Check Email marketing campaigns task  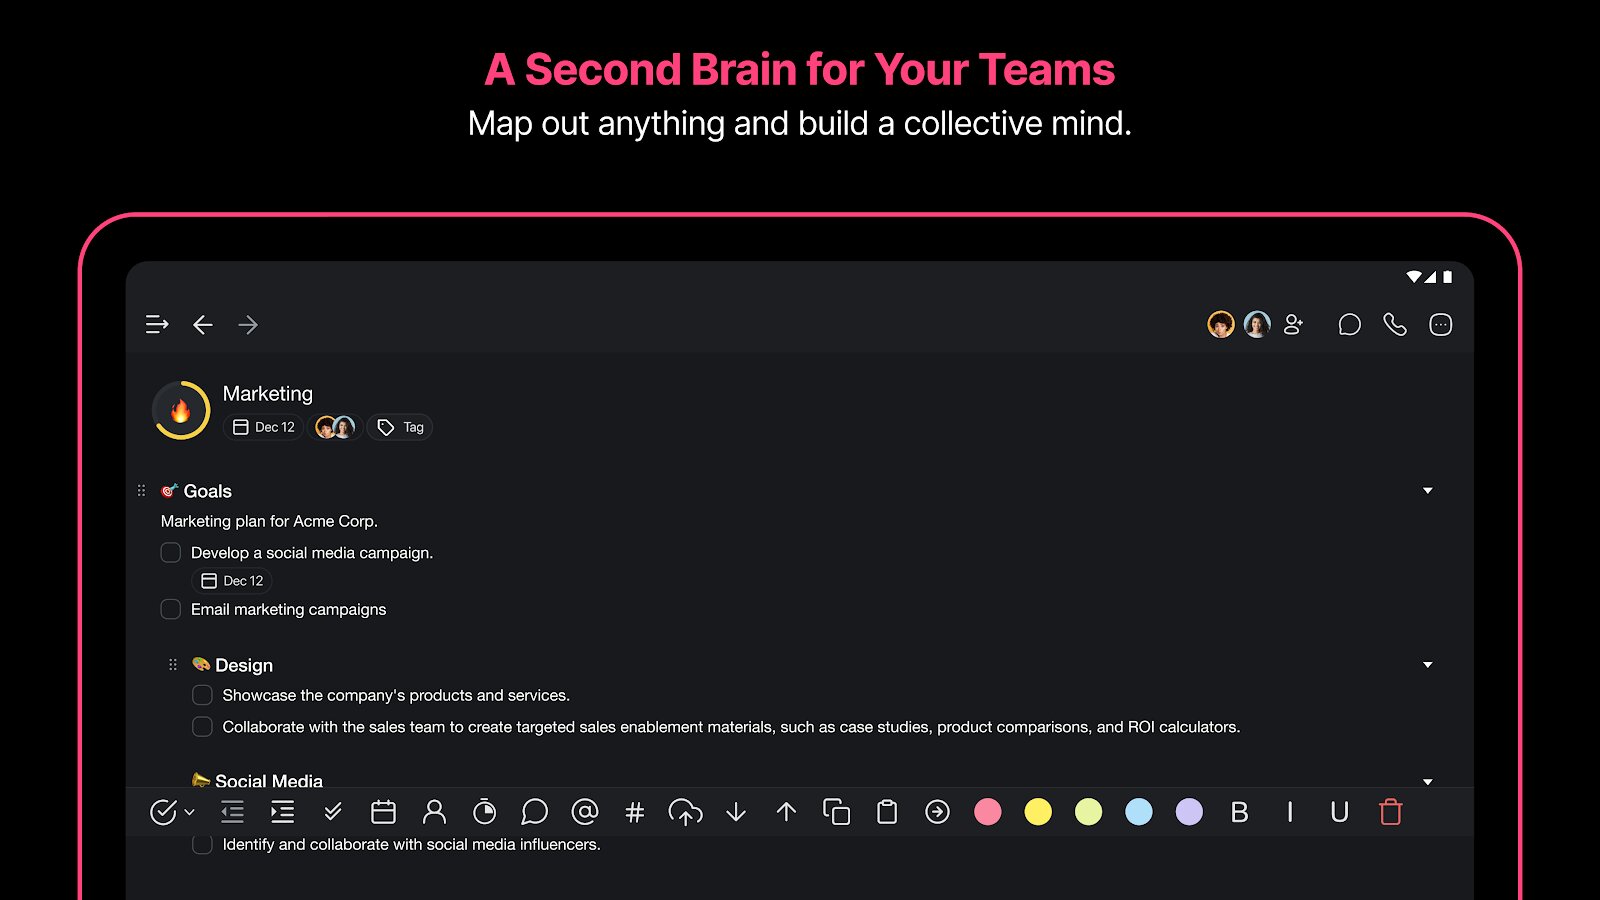[171, 609]
